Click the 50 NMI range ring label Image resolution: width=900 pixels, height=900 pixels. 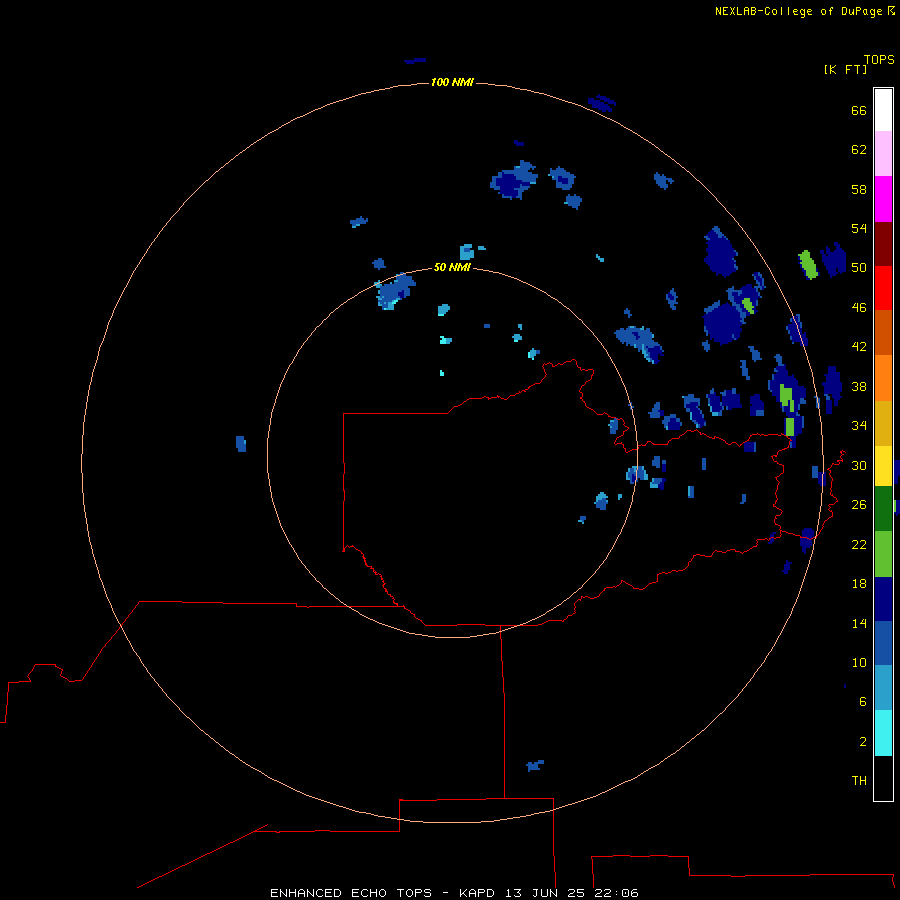pos(452,267)
